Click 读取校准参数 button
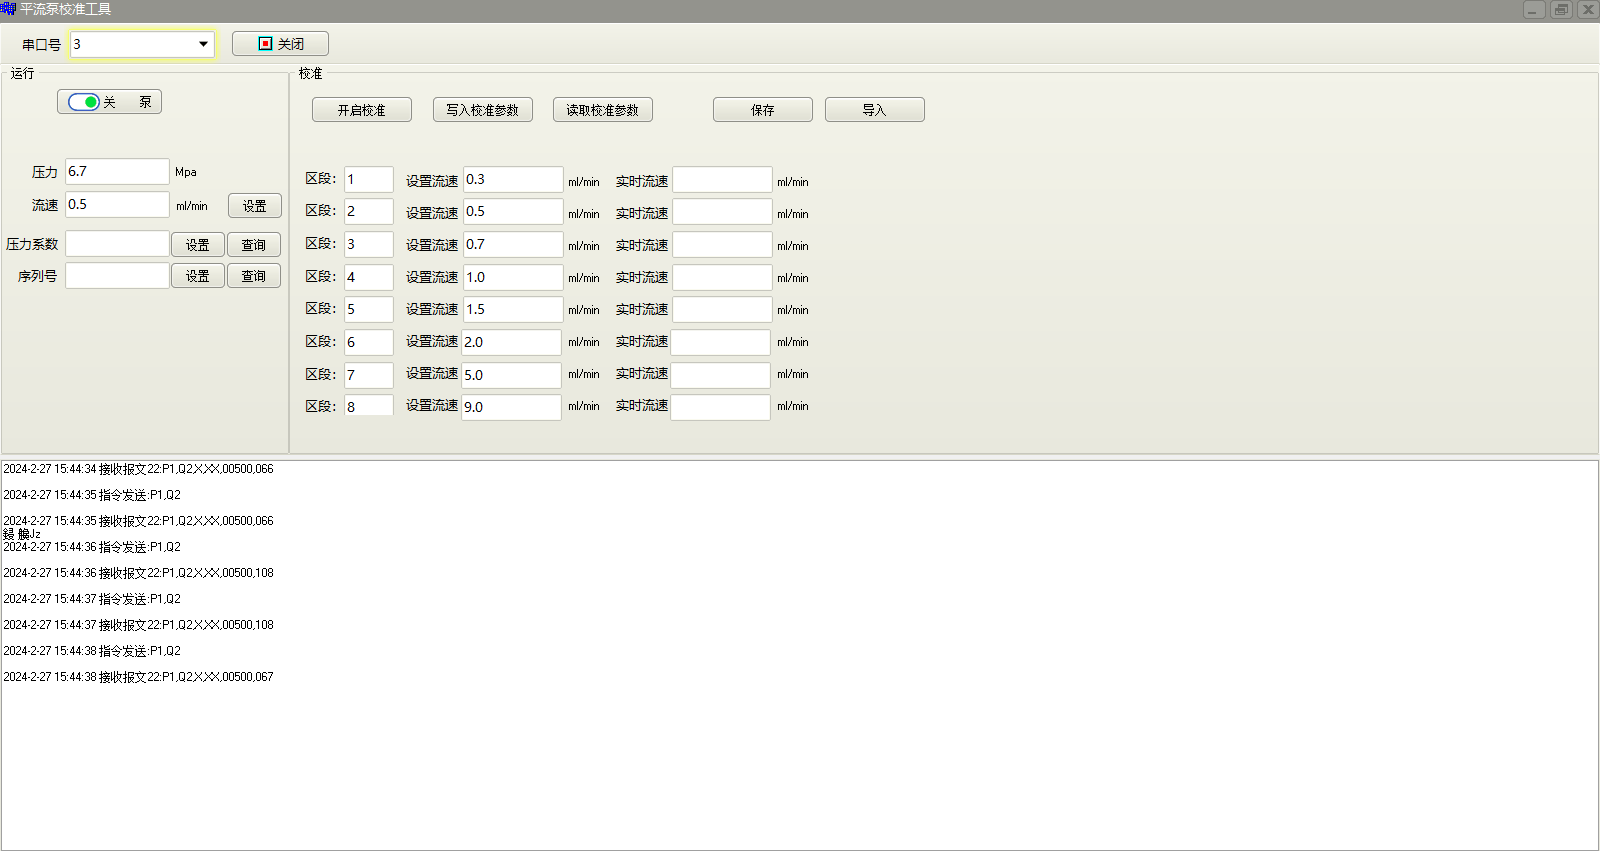This screenshot has height=851, width=1600. pos(602,110)
